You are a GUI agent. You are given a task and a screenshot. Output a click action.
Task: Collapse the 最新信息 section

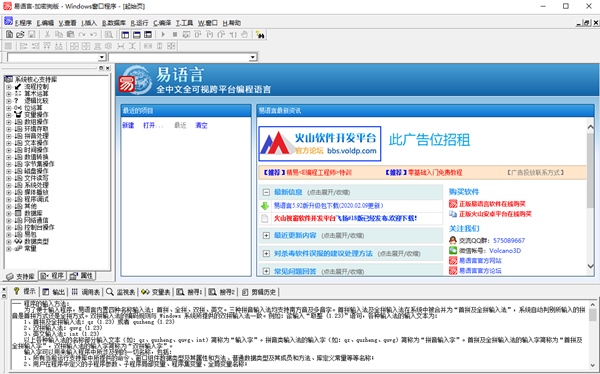coord(266,192)
